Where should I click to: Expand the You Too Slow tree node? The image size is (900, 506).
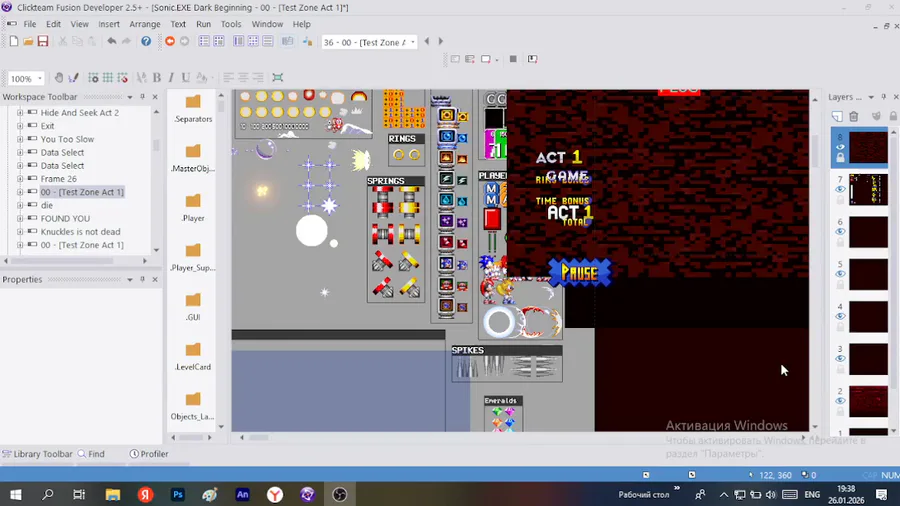(20, 139)
